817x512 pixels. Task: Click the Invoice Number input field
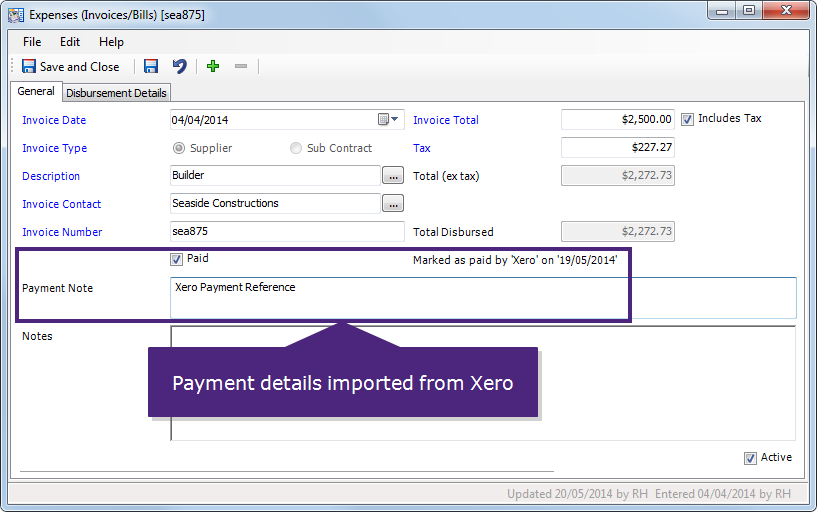(287, 232)
